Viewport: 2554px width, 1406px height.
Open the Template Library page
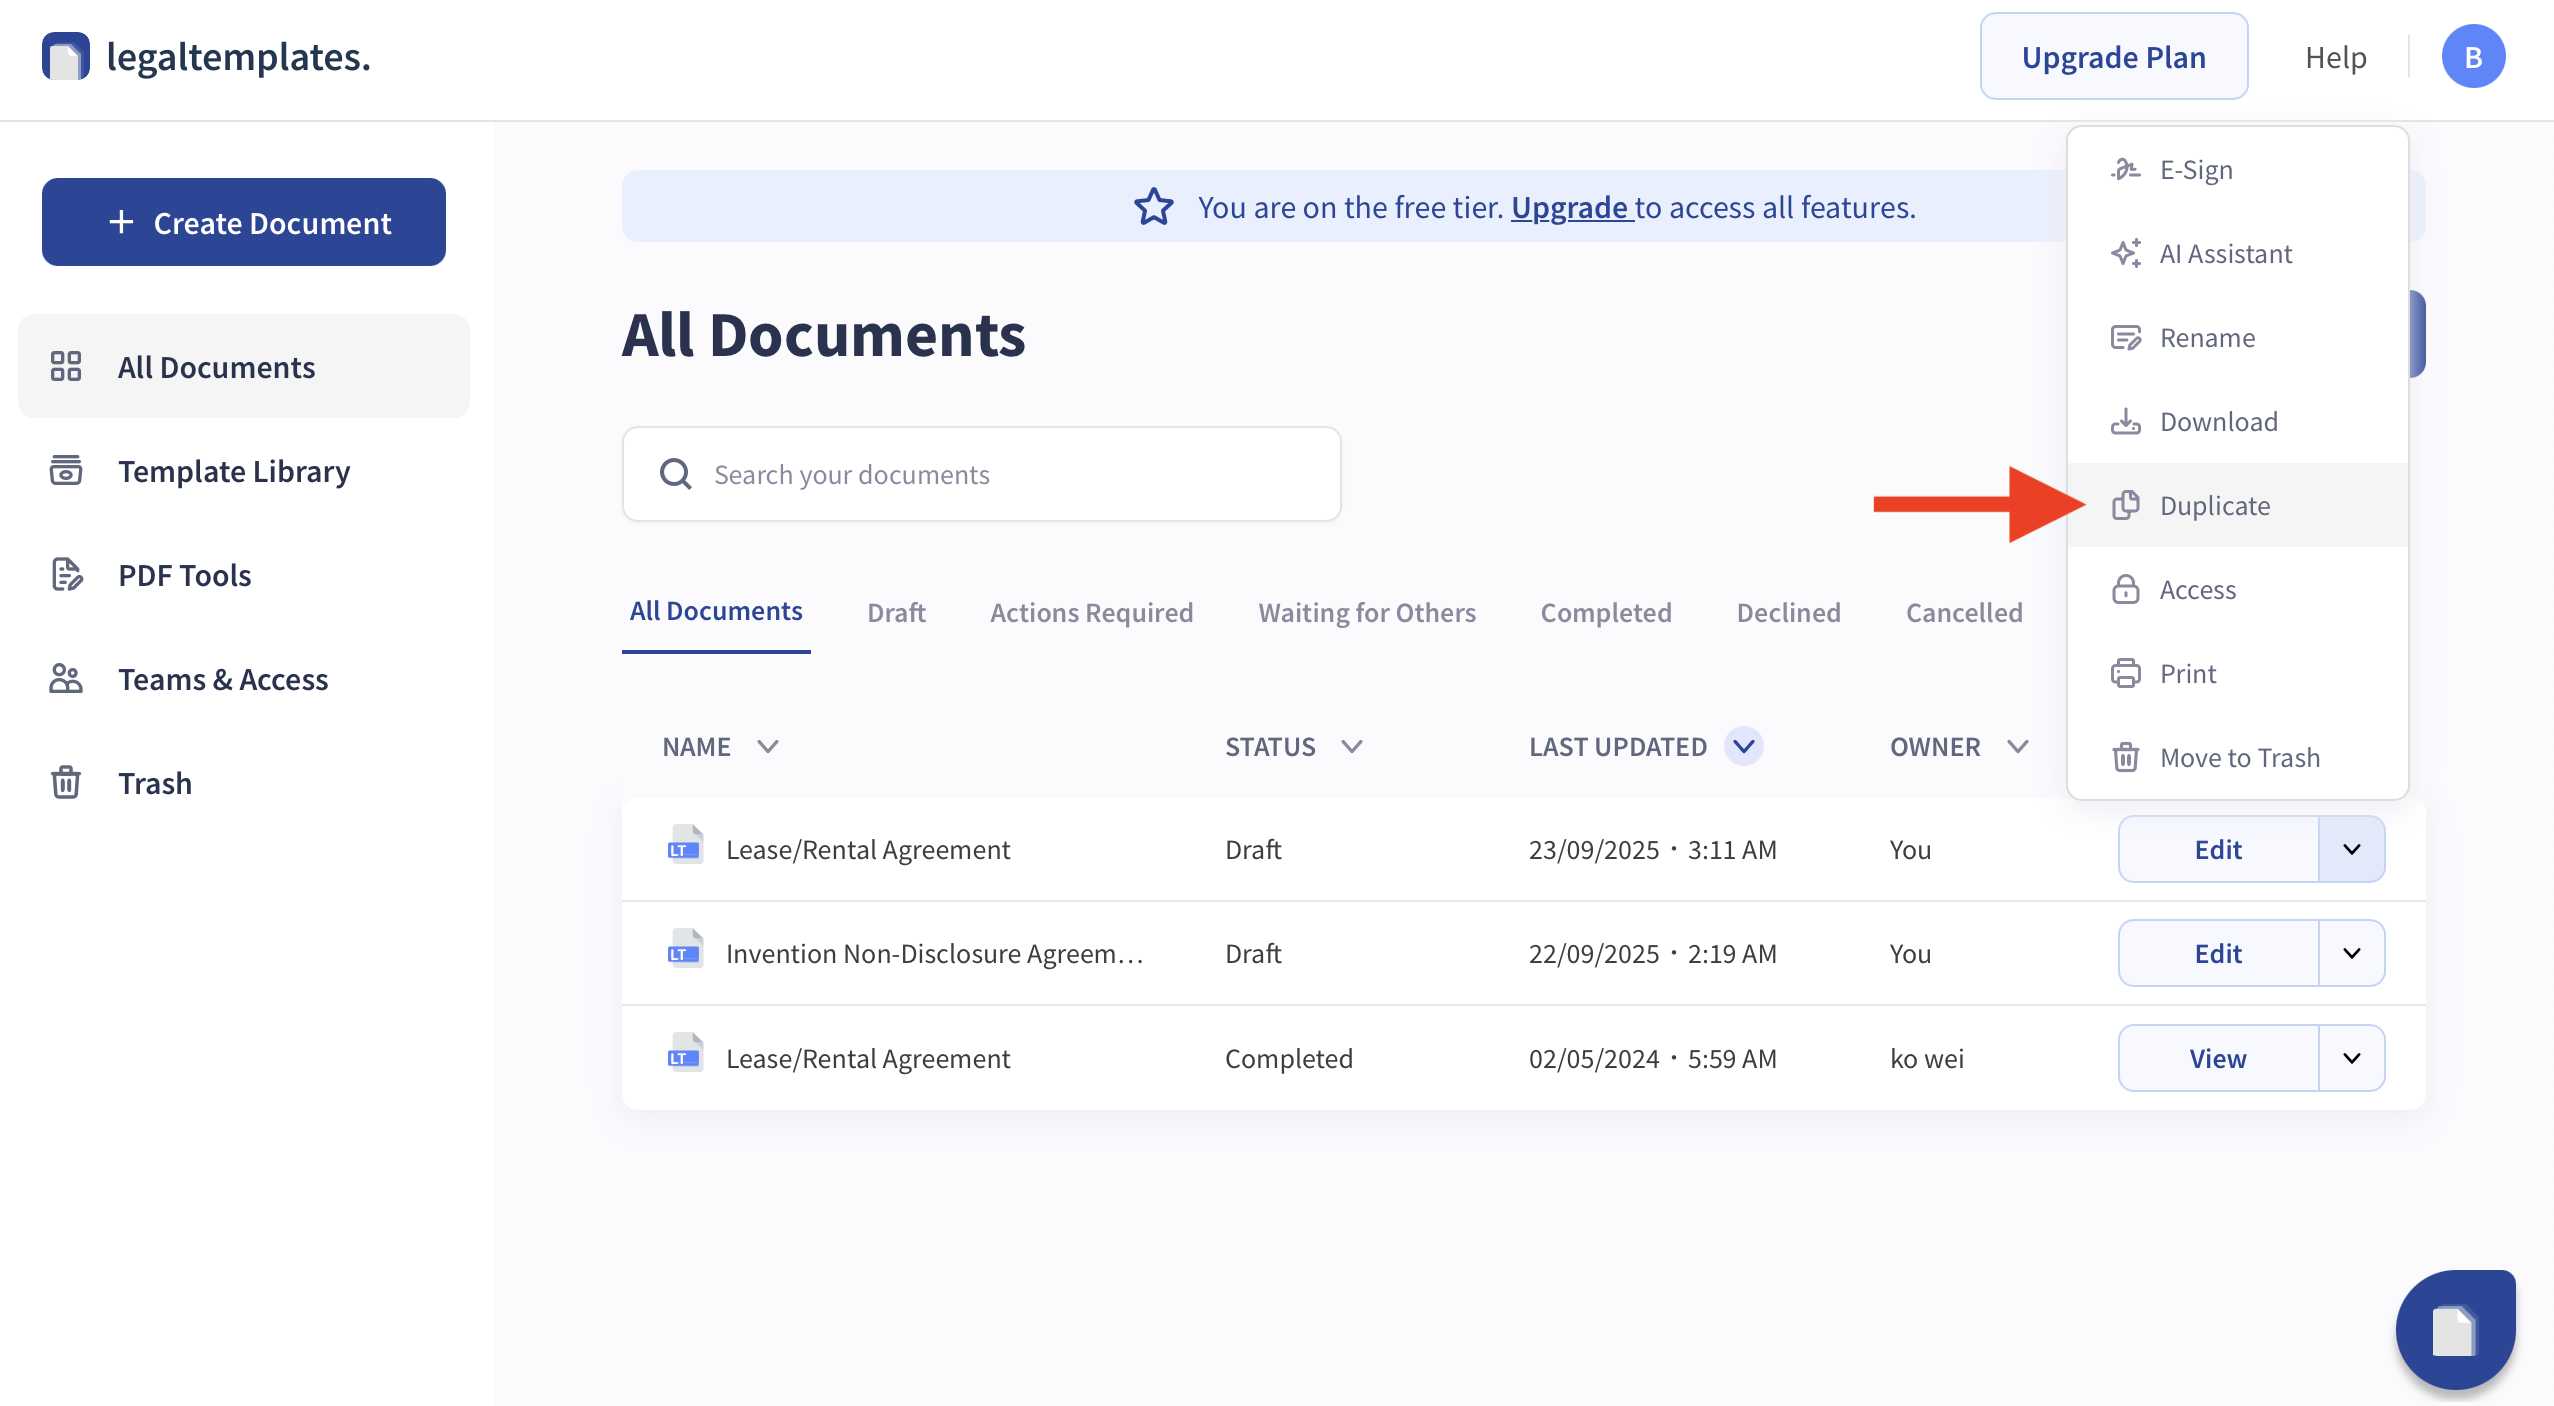coord(233,471)
